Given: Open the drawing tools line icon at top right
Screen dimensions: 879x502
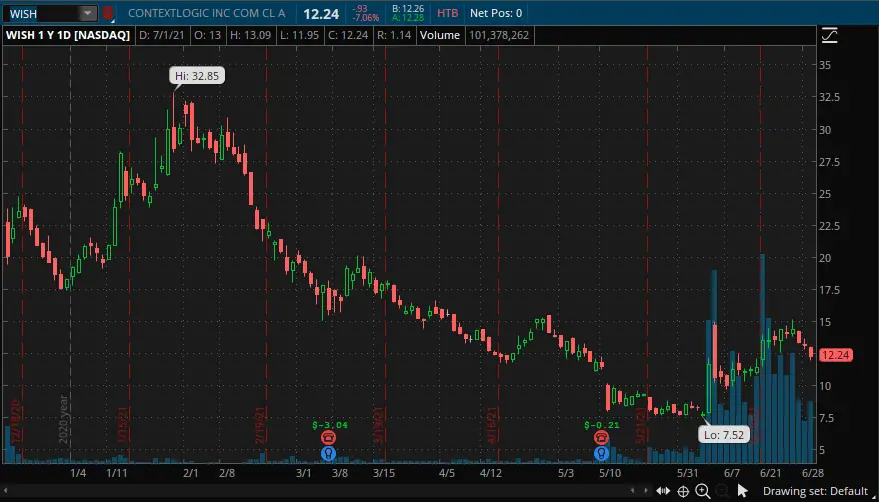Looking at the screenshot, I should coord(830,35).
